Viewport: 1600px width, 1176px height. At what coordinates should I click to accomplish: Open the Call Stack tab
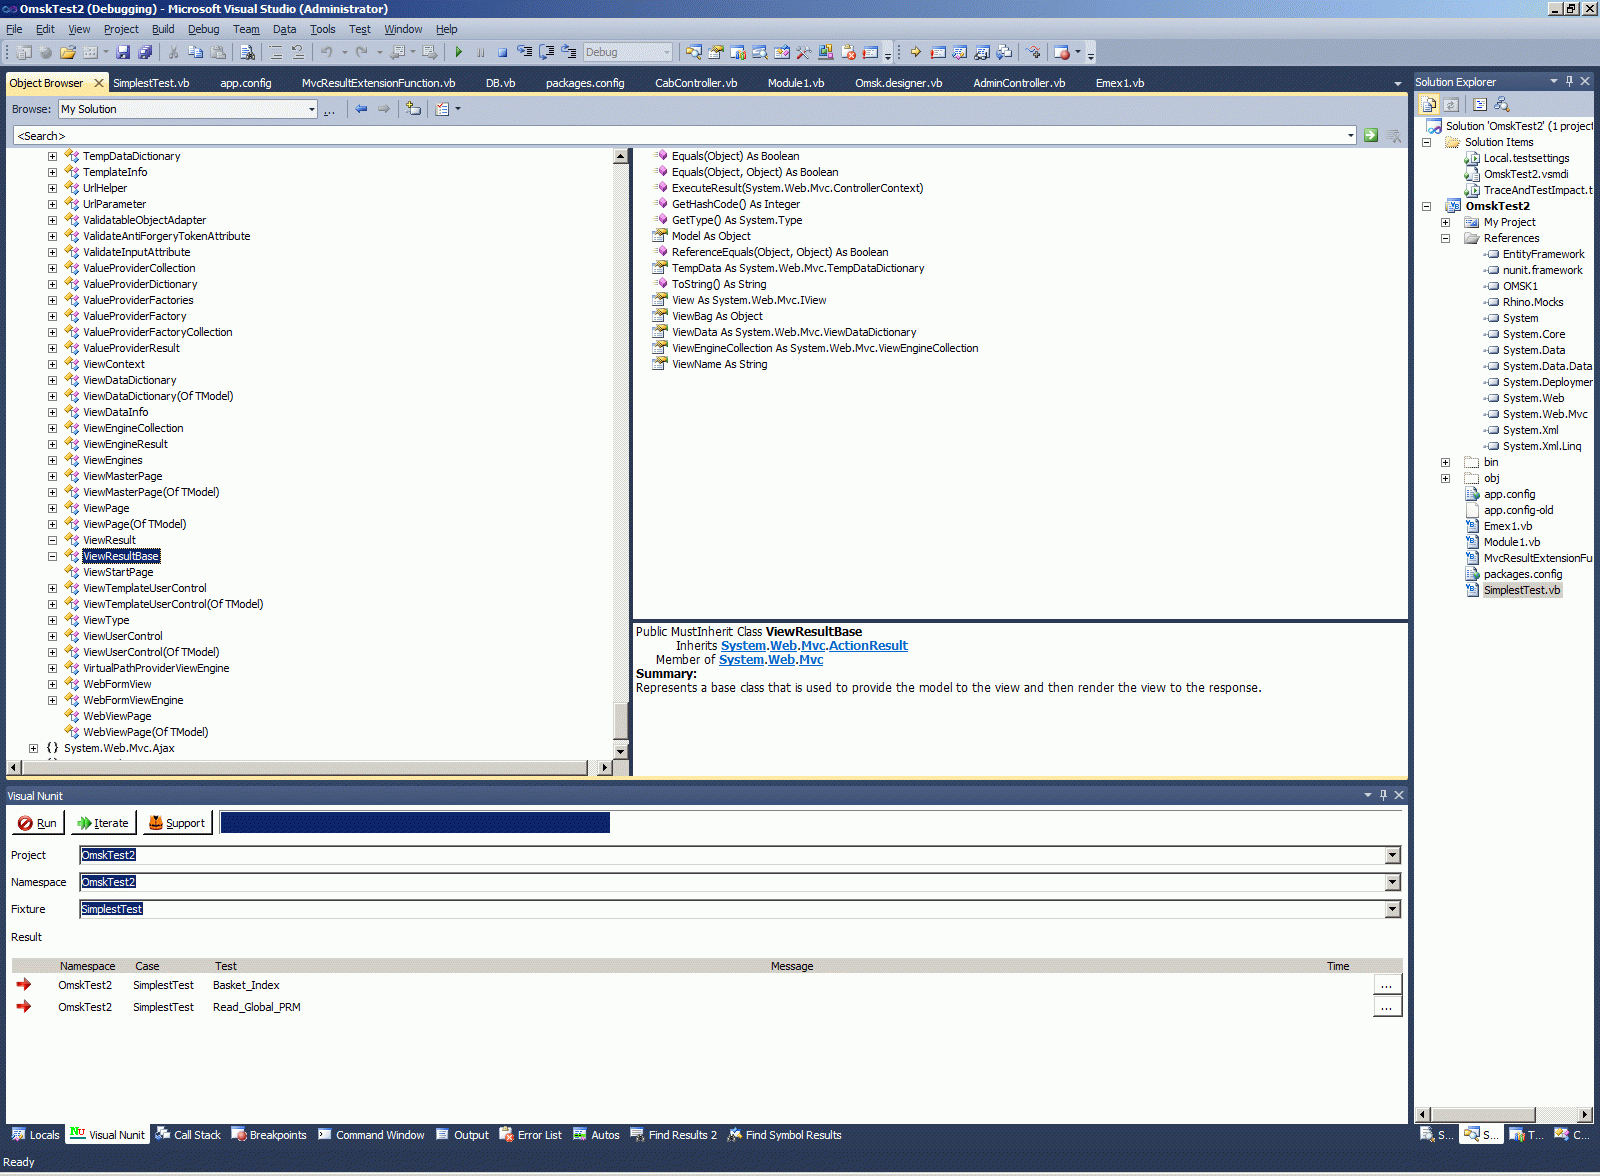pyautogui.click(x=188, y=1135)
